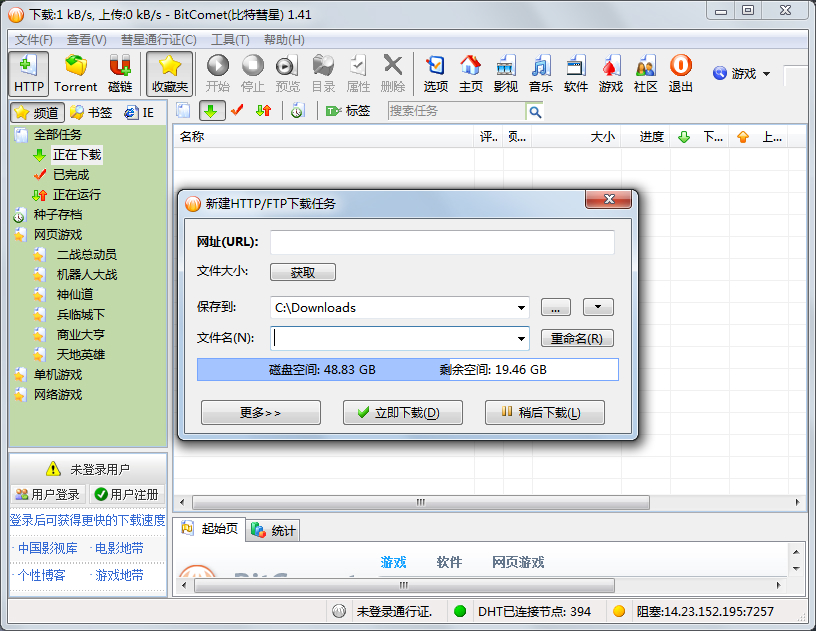Select 全部任务 in the sidebar tree
Image resolution: width=816 pixels, height=631 pixels.
click(58, 135)
